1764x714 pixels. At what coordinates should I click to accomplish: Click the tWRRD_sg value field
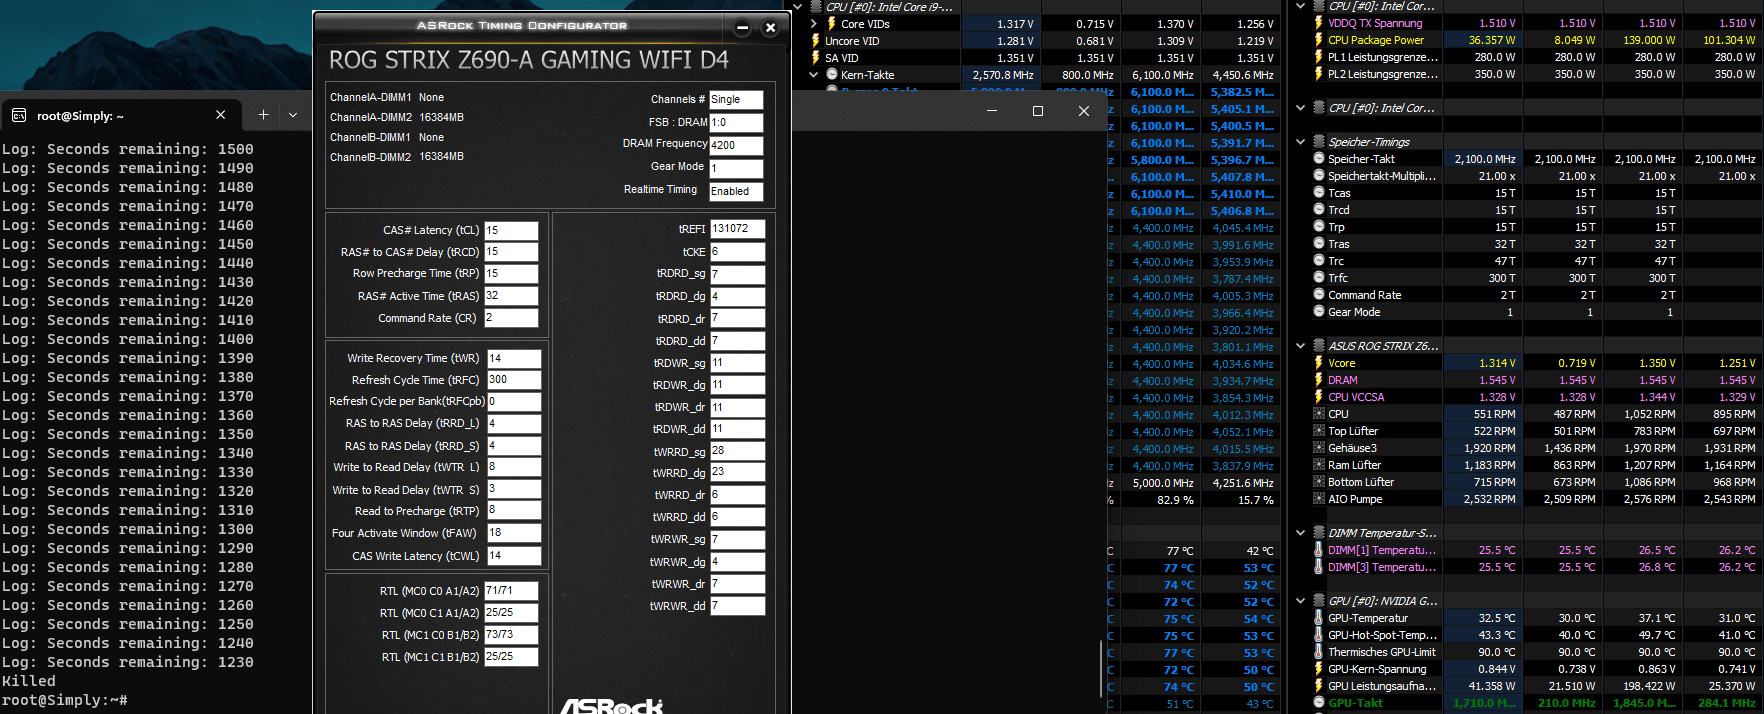[x=737, y=451]
